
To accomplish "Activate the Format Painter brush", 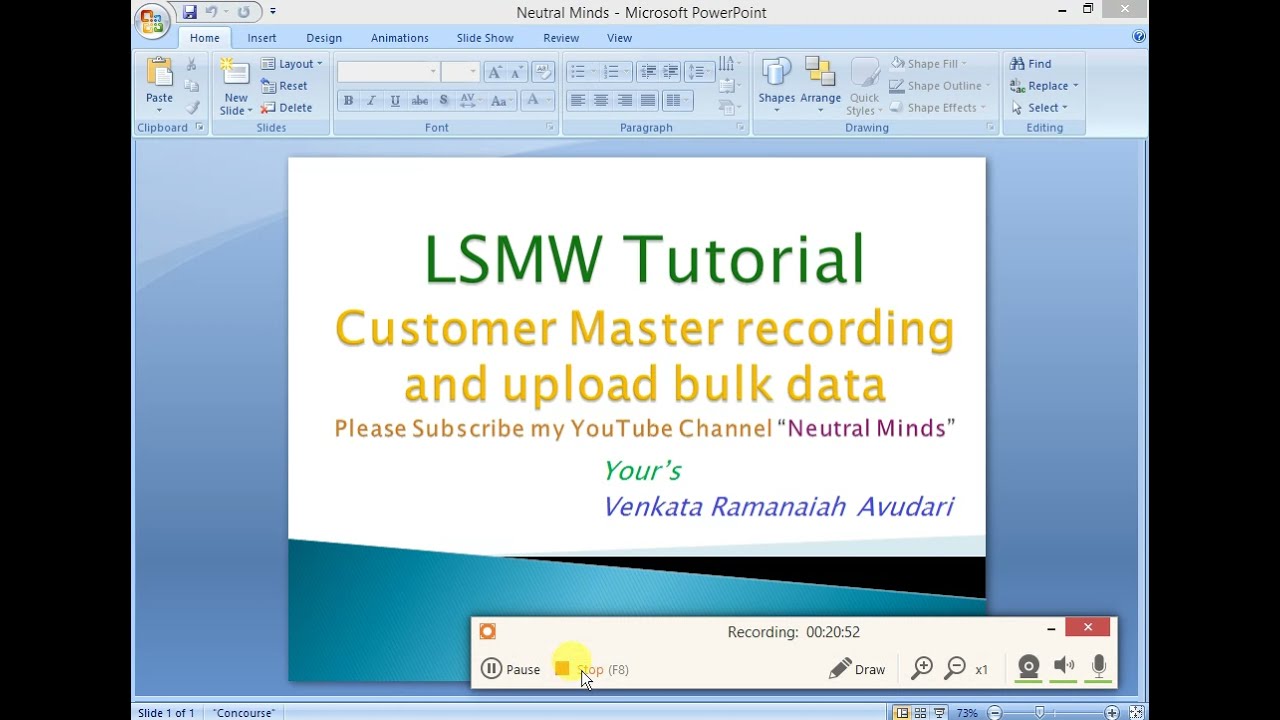I will tap(192, 107).
